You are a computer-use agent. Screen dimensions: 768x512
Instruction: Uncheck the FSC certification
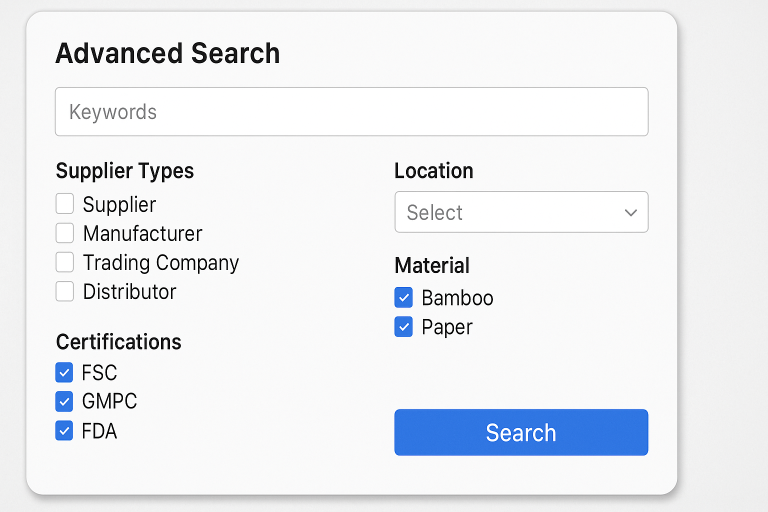[x=64, y=372]
